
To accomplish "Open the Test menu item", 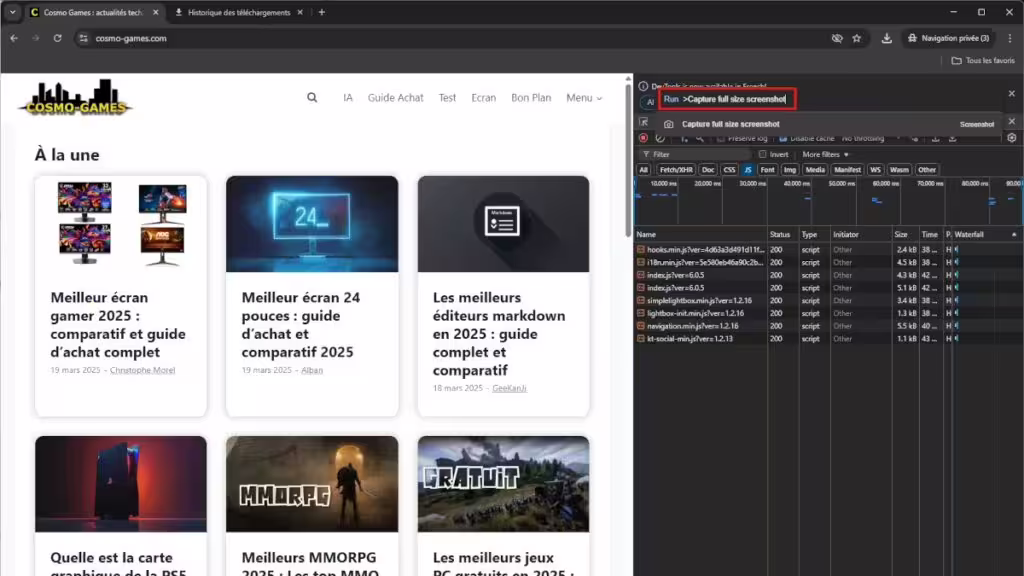I will pyautogui.click(x=447, y=98).
